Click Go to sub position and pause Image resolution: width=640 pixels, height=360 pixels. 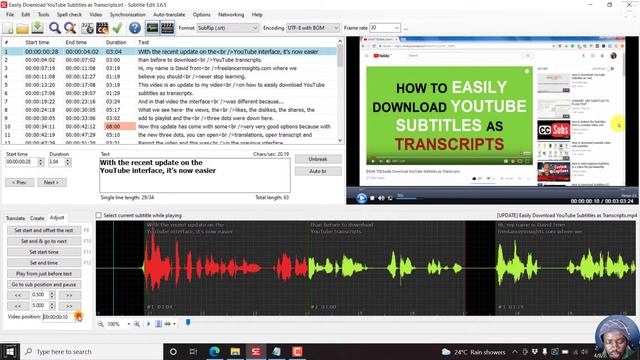44,284
